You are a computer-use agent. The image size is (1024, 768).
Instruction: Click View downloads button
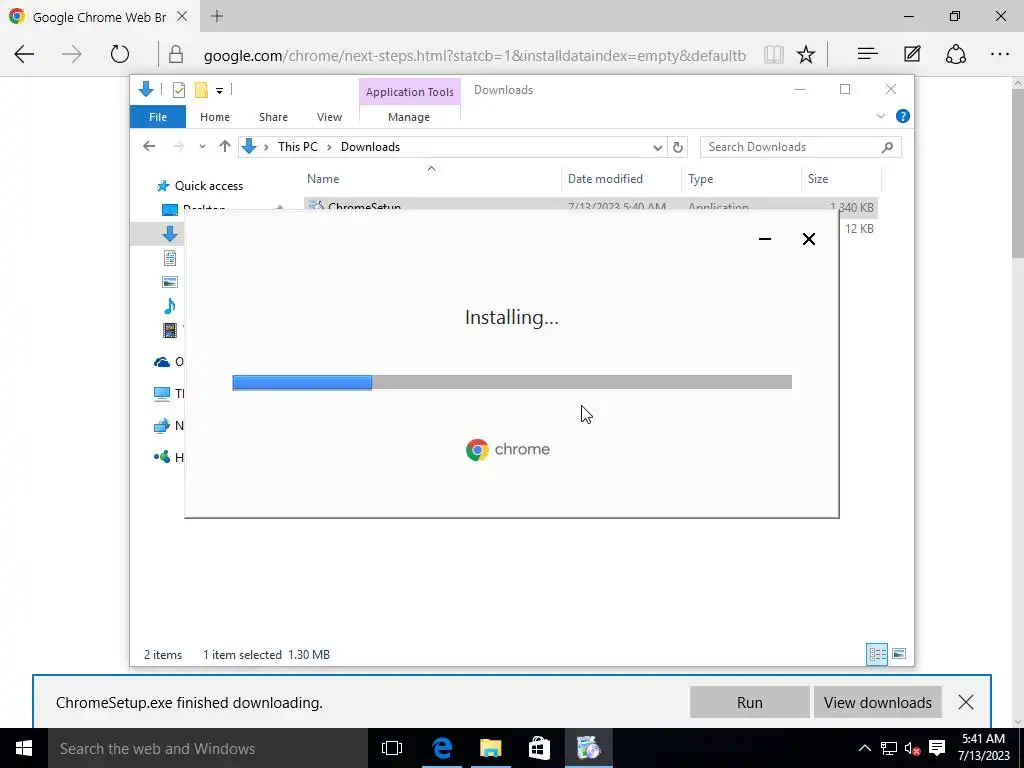click(878, 703)
